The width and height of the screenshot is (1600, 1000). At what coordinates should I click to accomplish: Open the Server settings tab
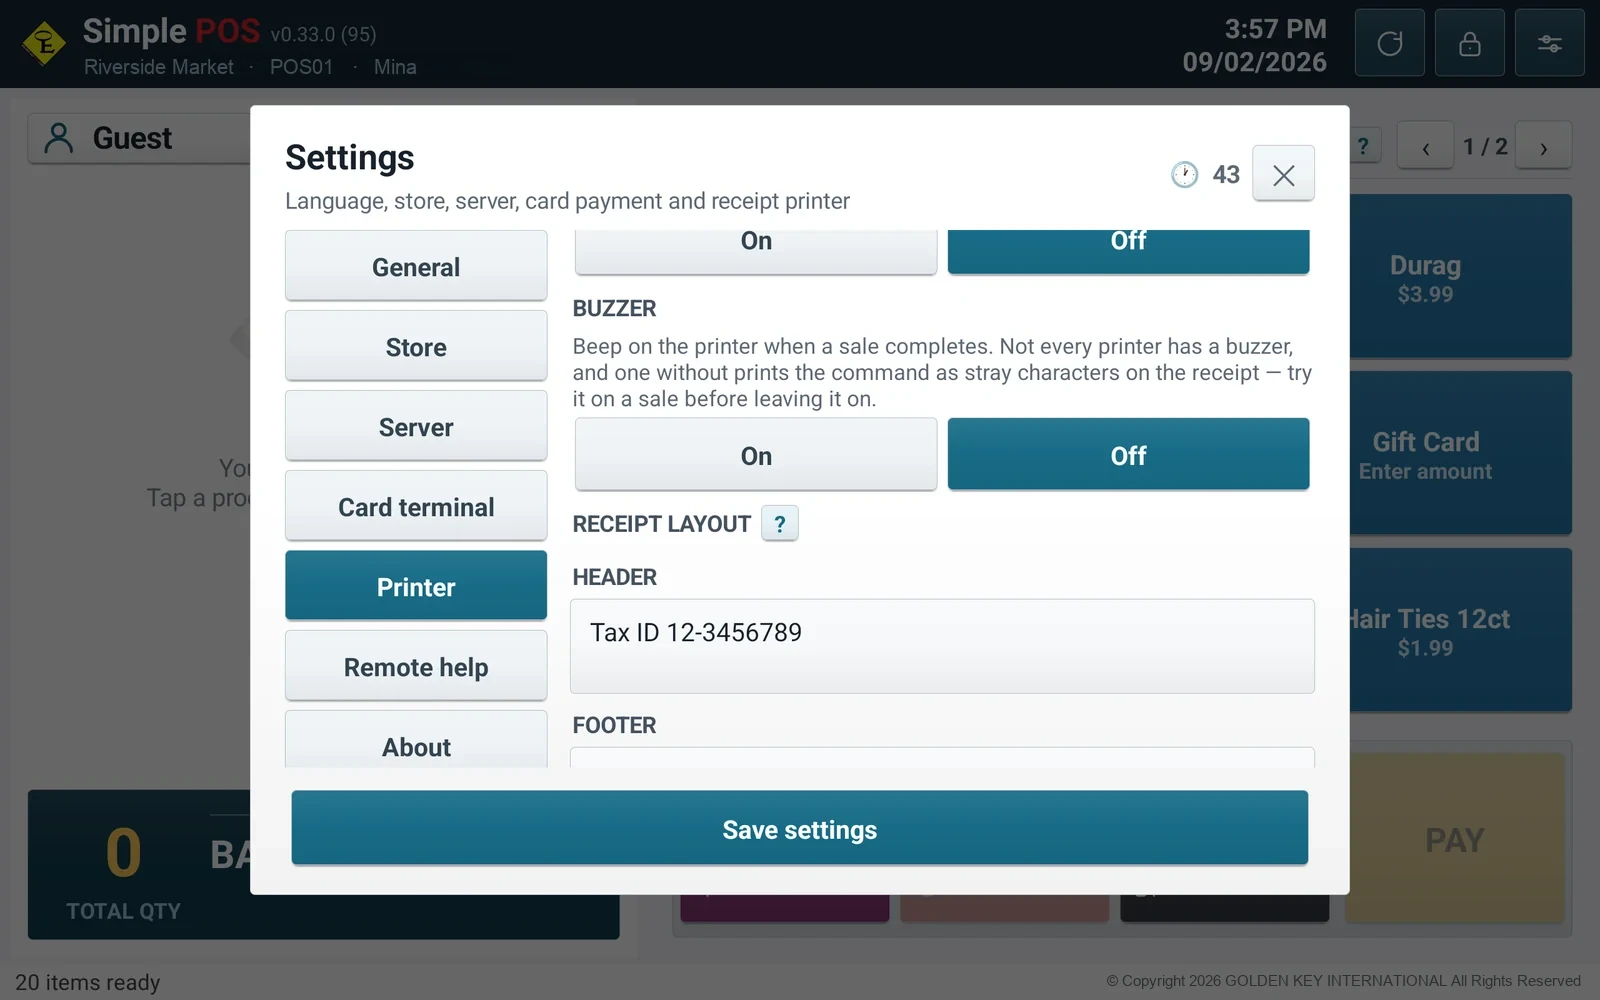pos(416,426)
